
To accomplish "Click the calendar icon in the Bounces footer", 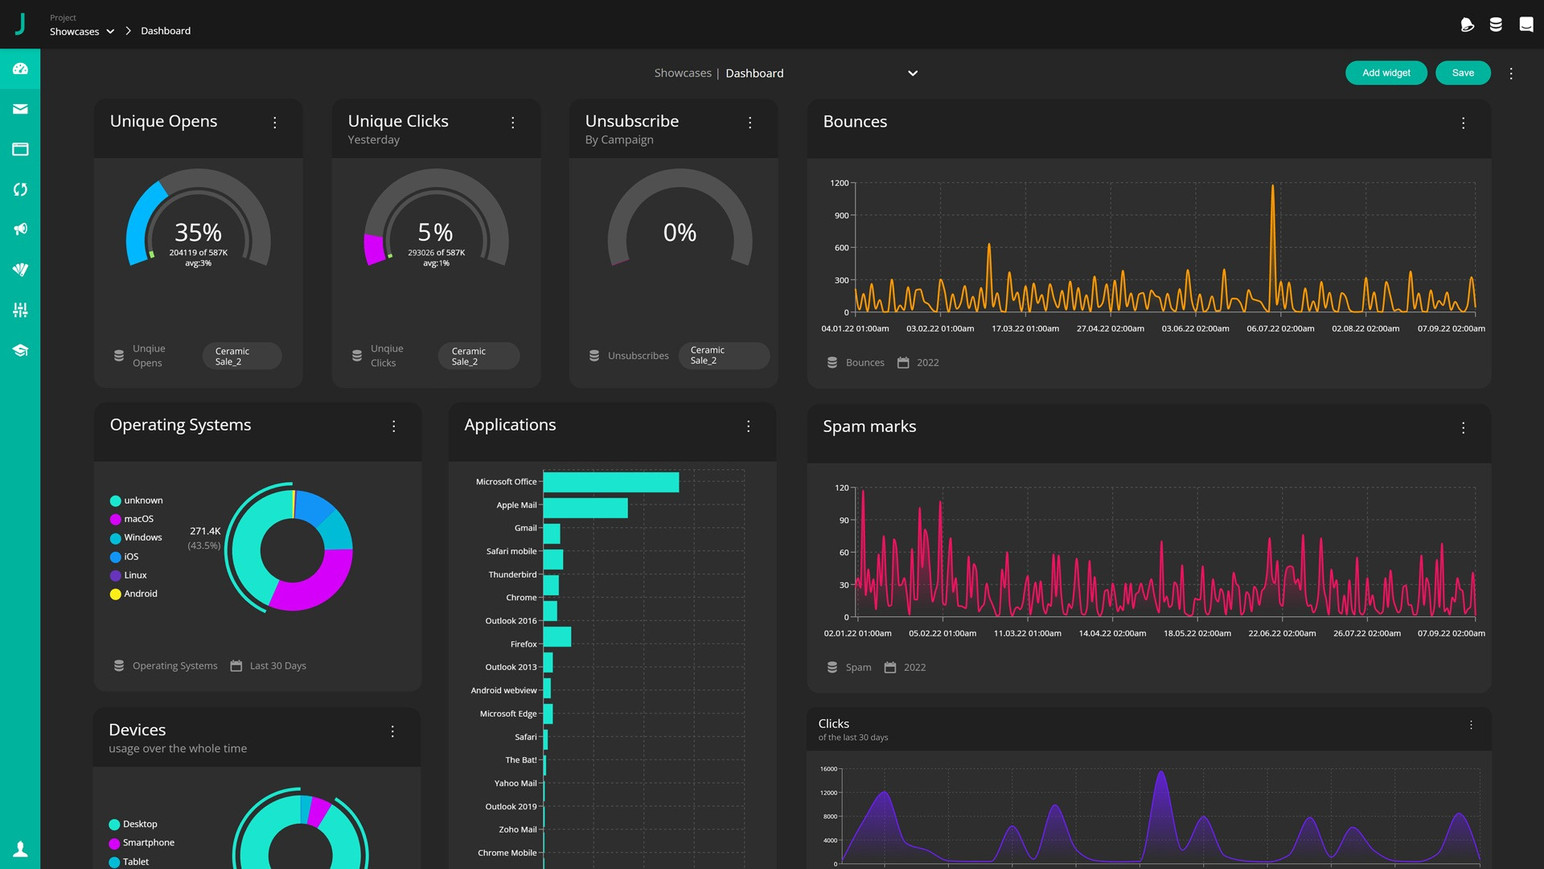I will click(x=903, y=363).
